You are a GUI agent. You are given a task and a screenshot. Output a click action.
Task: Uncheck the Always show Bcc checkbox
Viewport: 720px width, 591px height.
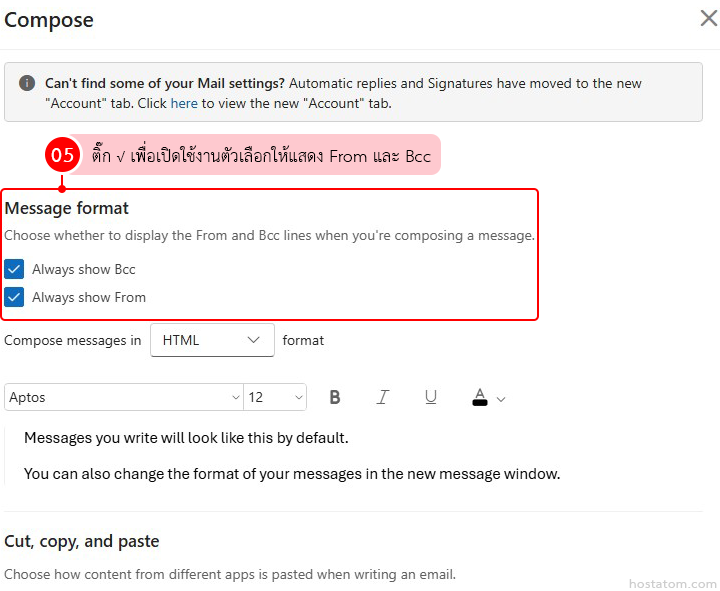(x=14, y=269)
